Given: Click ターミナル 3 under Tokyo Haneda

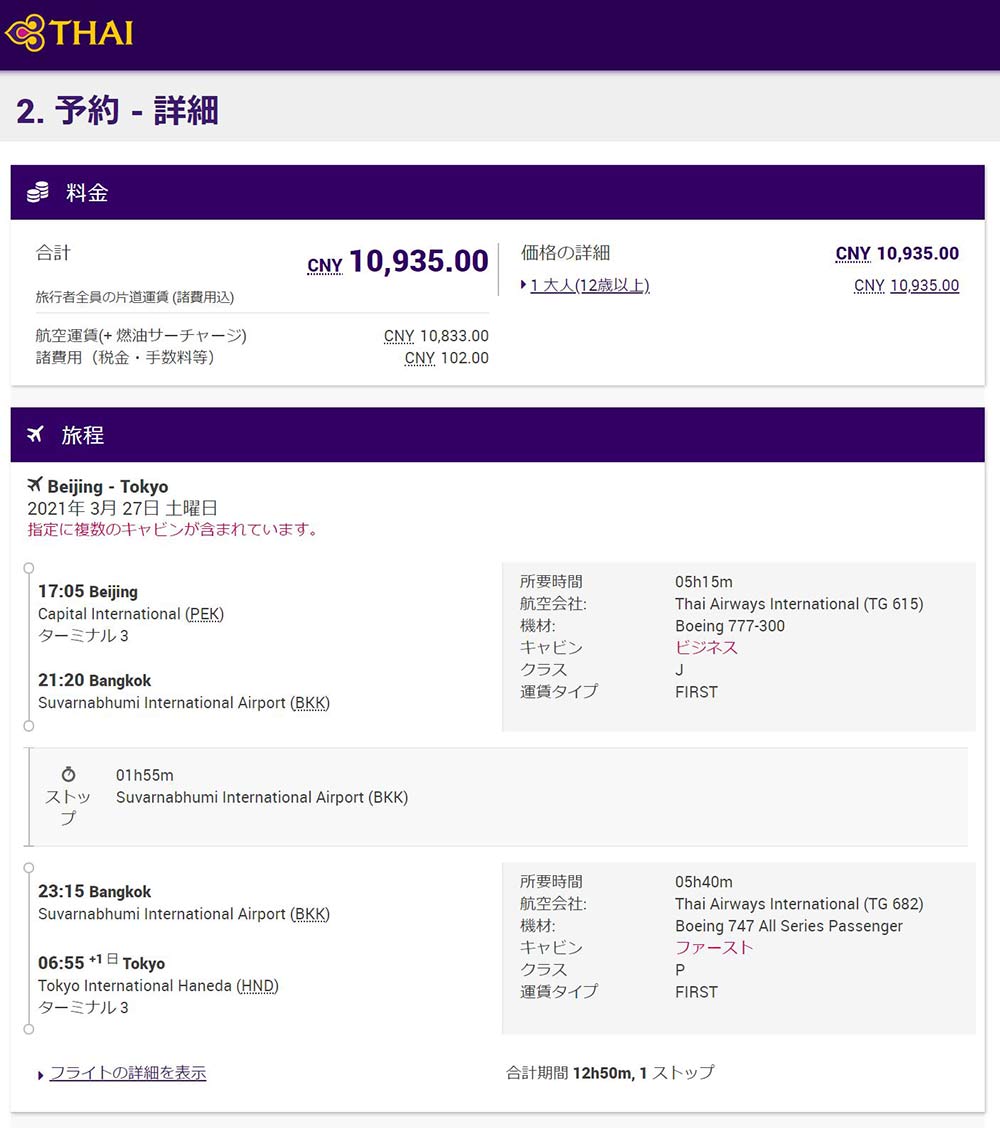Looking at the screenshot, I should click(83, 1008).
